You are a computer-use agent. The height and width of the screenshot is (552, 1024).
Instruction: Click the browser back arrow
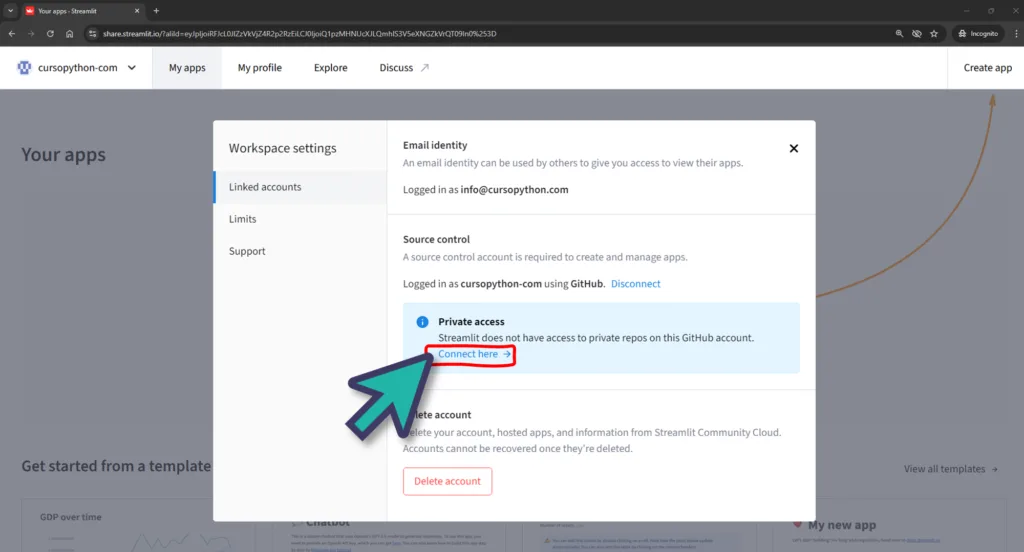point(11,33)
